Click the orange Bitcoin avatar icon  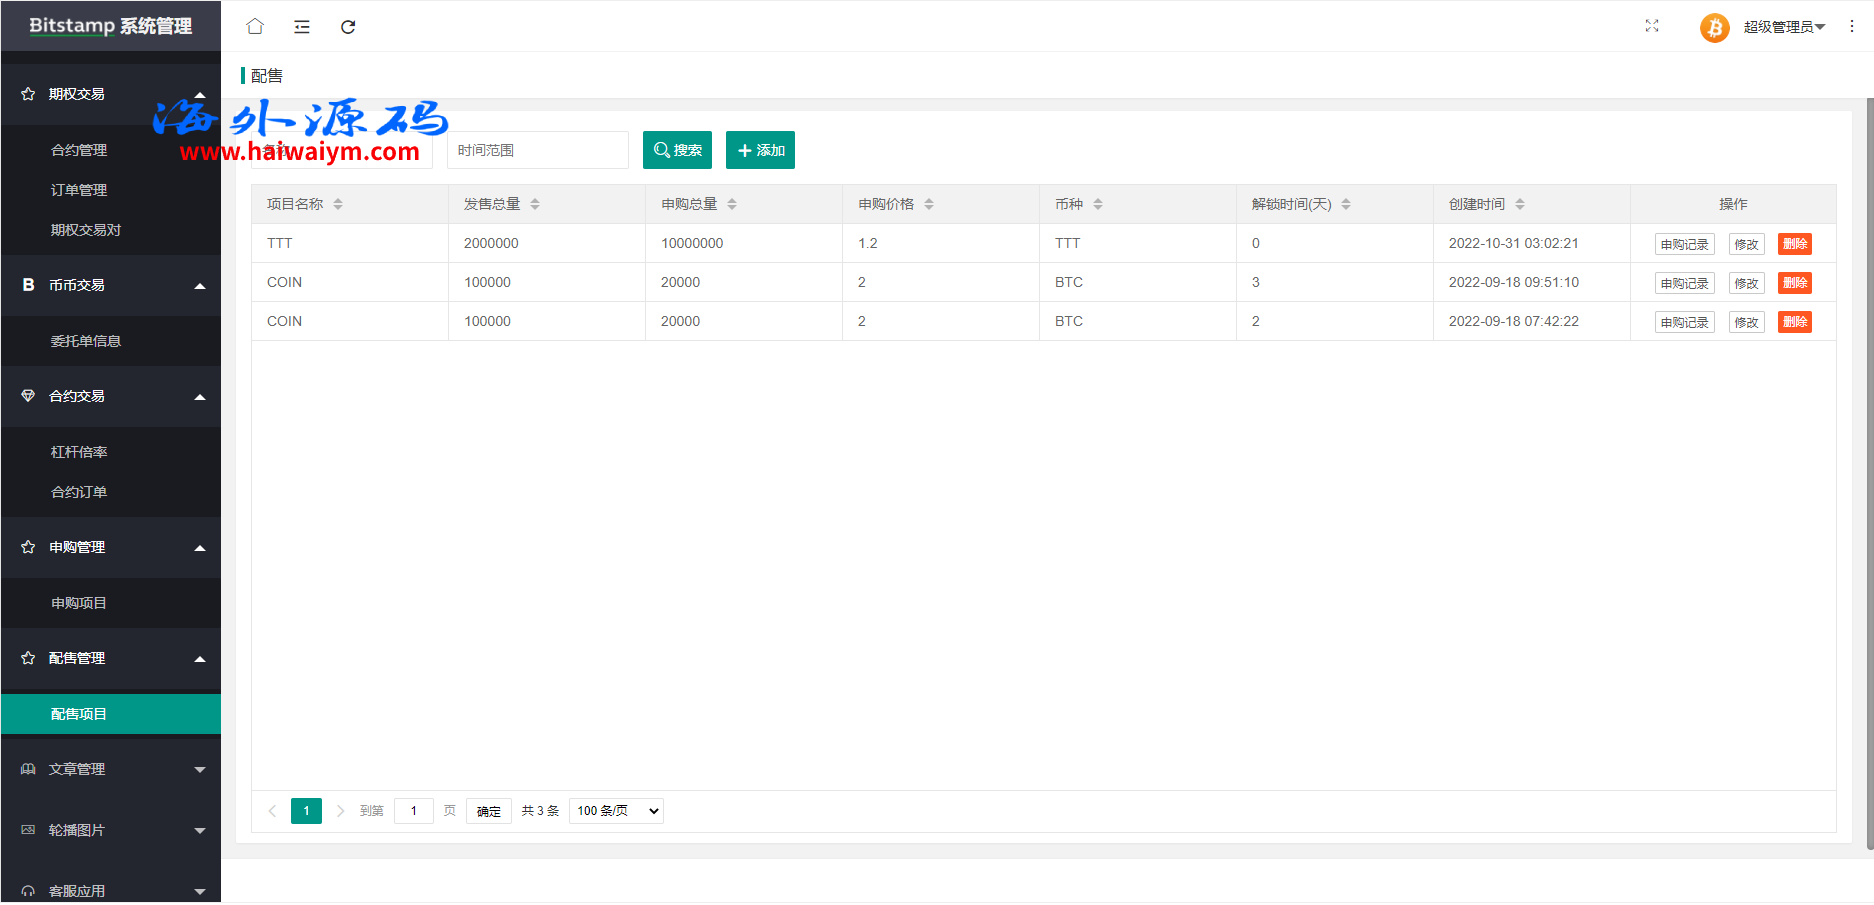coord(1714,27)
